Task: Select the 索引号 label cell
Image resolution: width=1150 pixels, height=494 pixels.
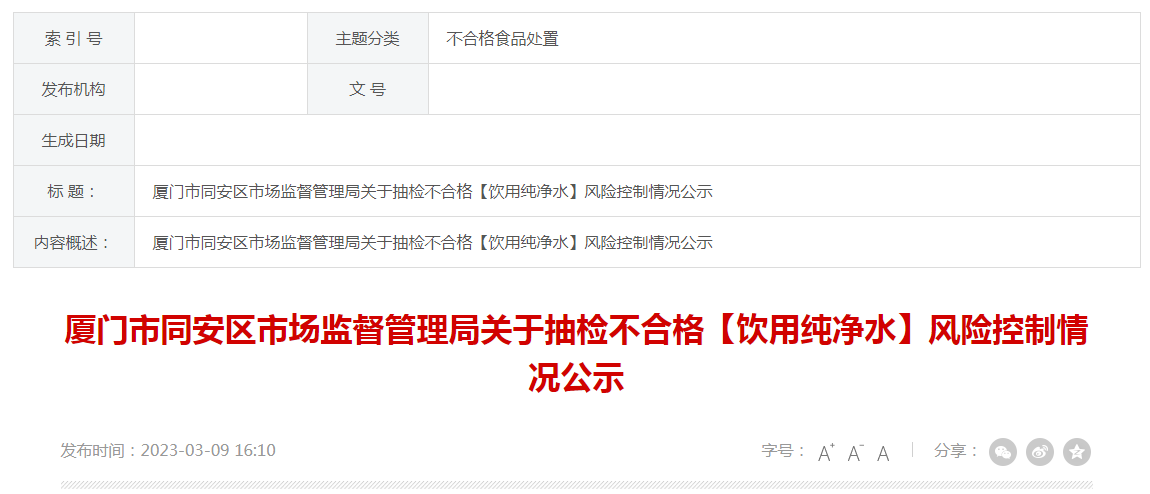Action: pos(73,39)
